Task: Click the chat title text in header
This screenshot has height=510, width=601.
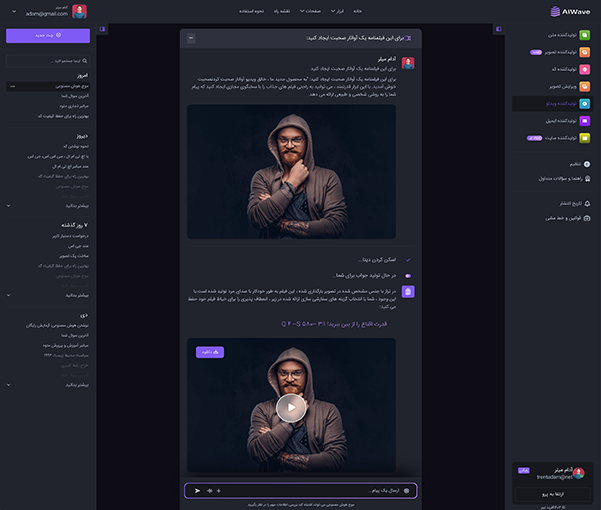Action: coord(355,38)
